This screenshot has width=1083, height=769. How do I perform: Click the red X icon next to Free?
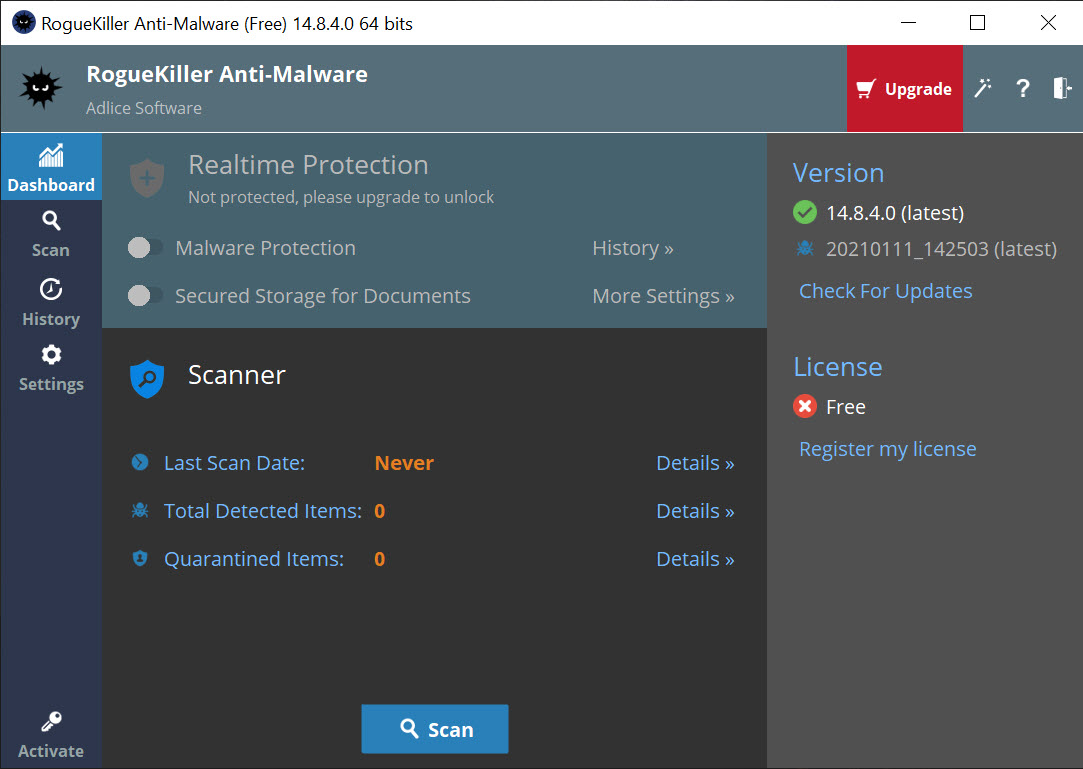(x=805, y=407)
